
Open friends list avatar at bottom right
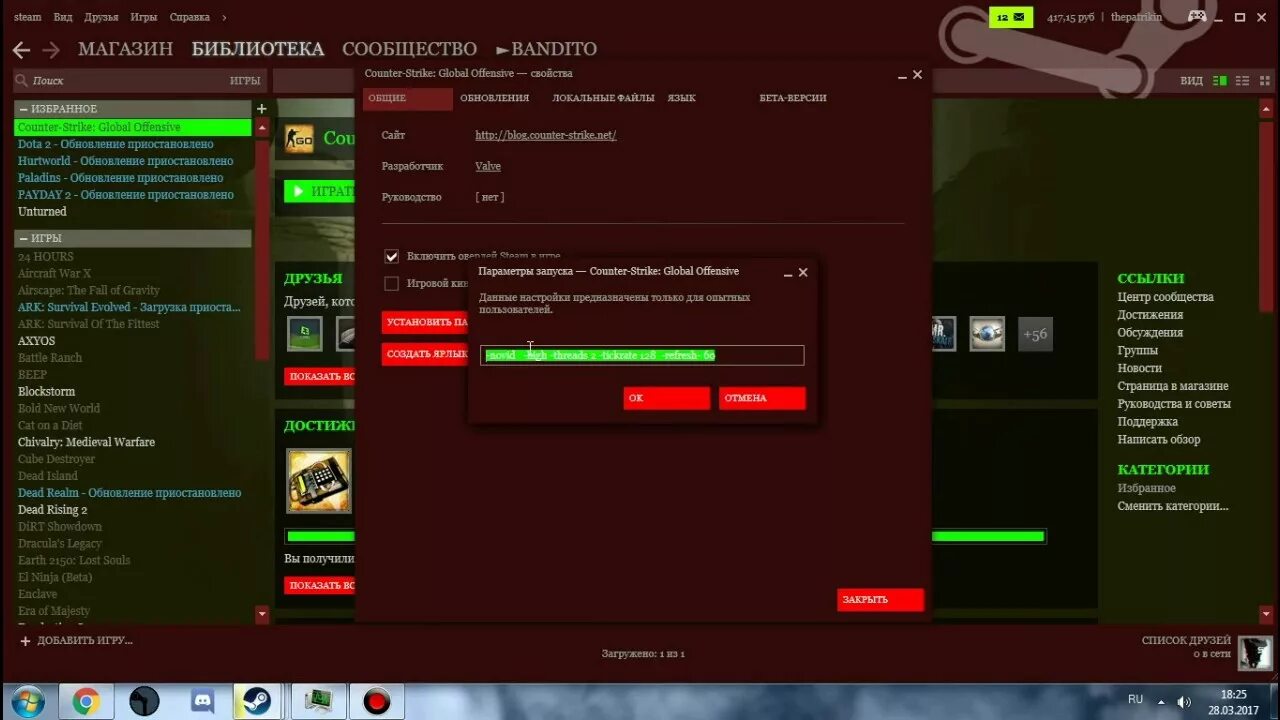coord(1255,653)
